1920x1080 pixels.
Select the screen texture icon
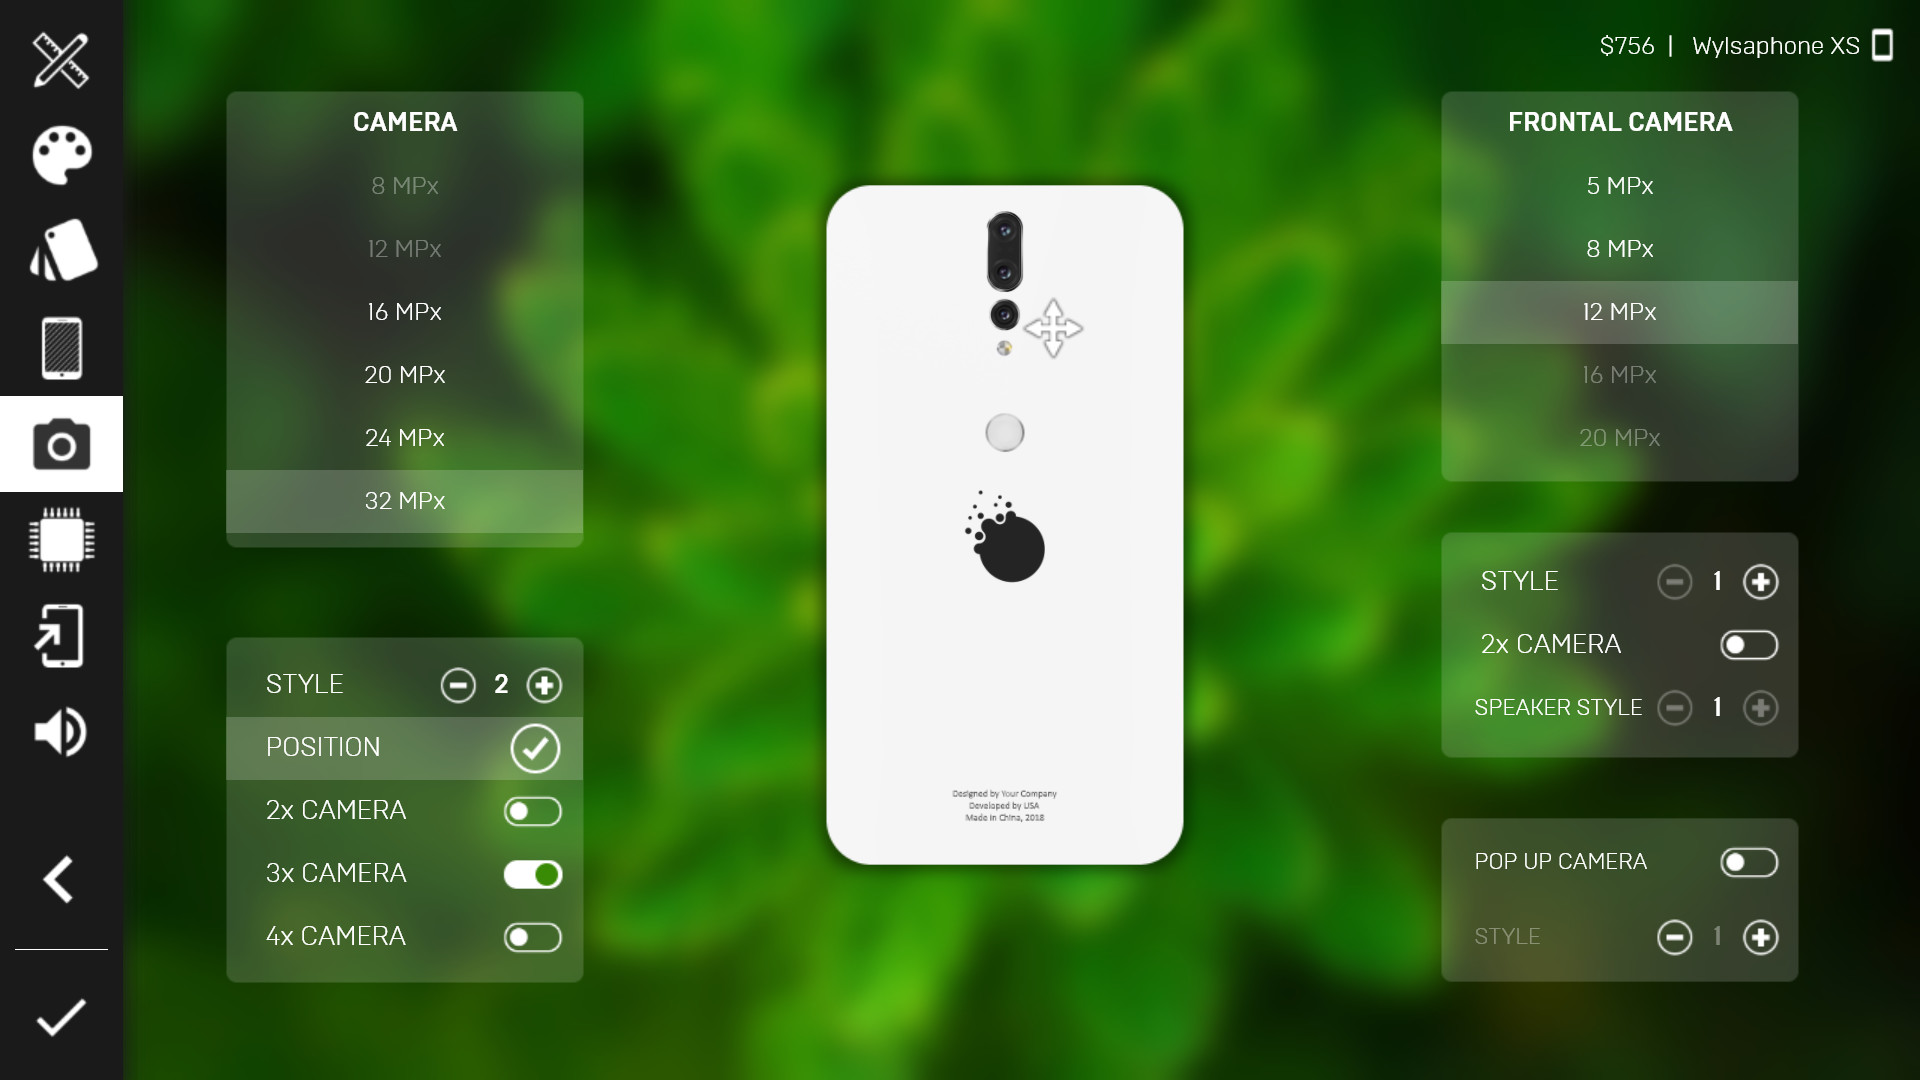pos(59,347)
